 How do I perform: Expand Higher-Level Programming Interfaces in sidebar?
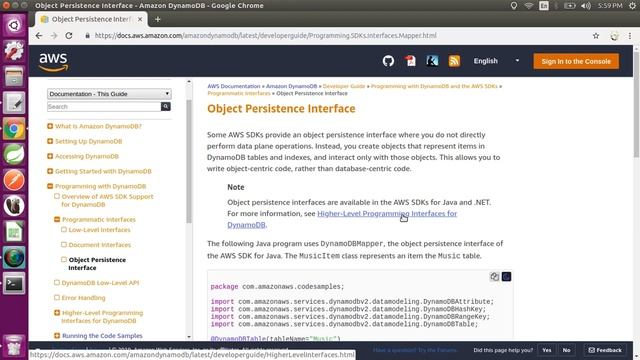(57, 313)
